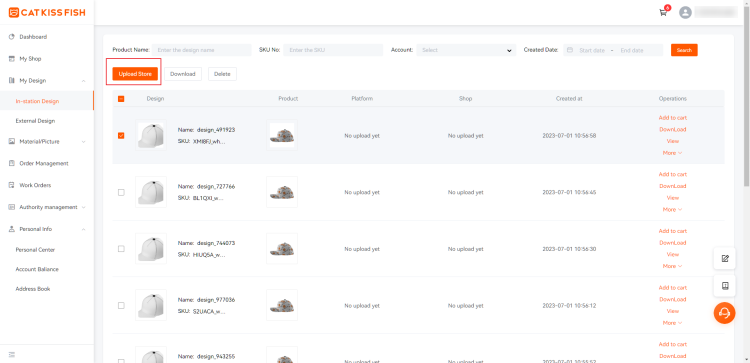This screenshot has width=750, height=363.
Task: Click the page vertical scrollbar
Action: tap(747, 96)
